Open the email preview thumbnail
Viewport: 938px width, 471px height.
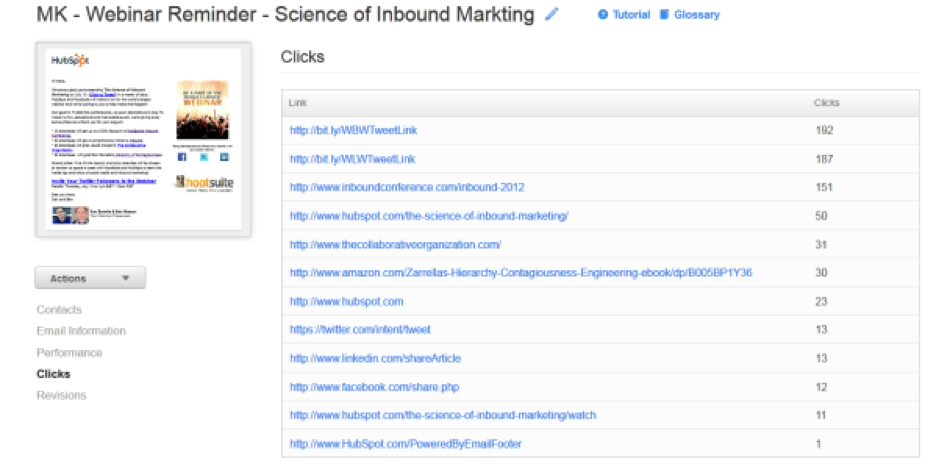click(144, 139)
